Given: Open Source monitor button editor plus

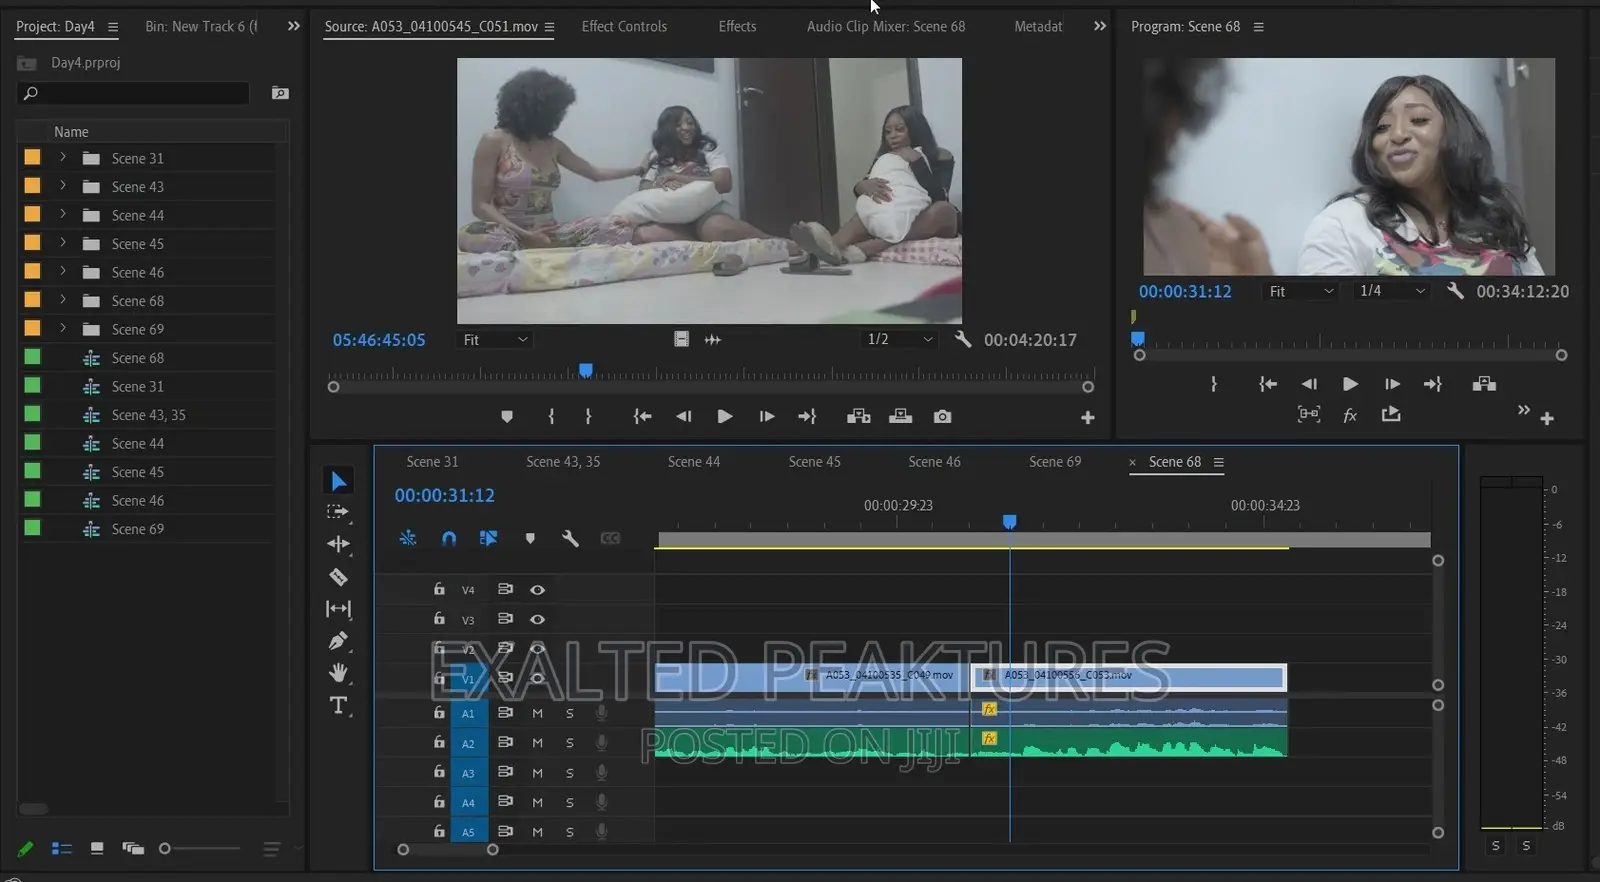Looking at the screenshot, I should pos(1088,418).
